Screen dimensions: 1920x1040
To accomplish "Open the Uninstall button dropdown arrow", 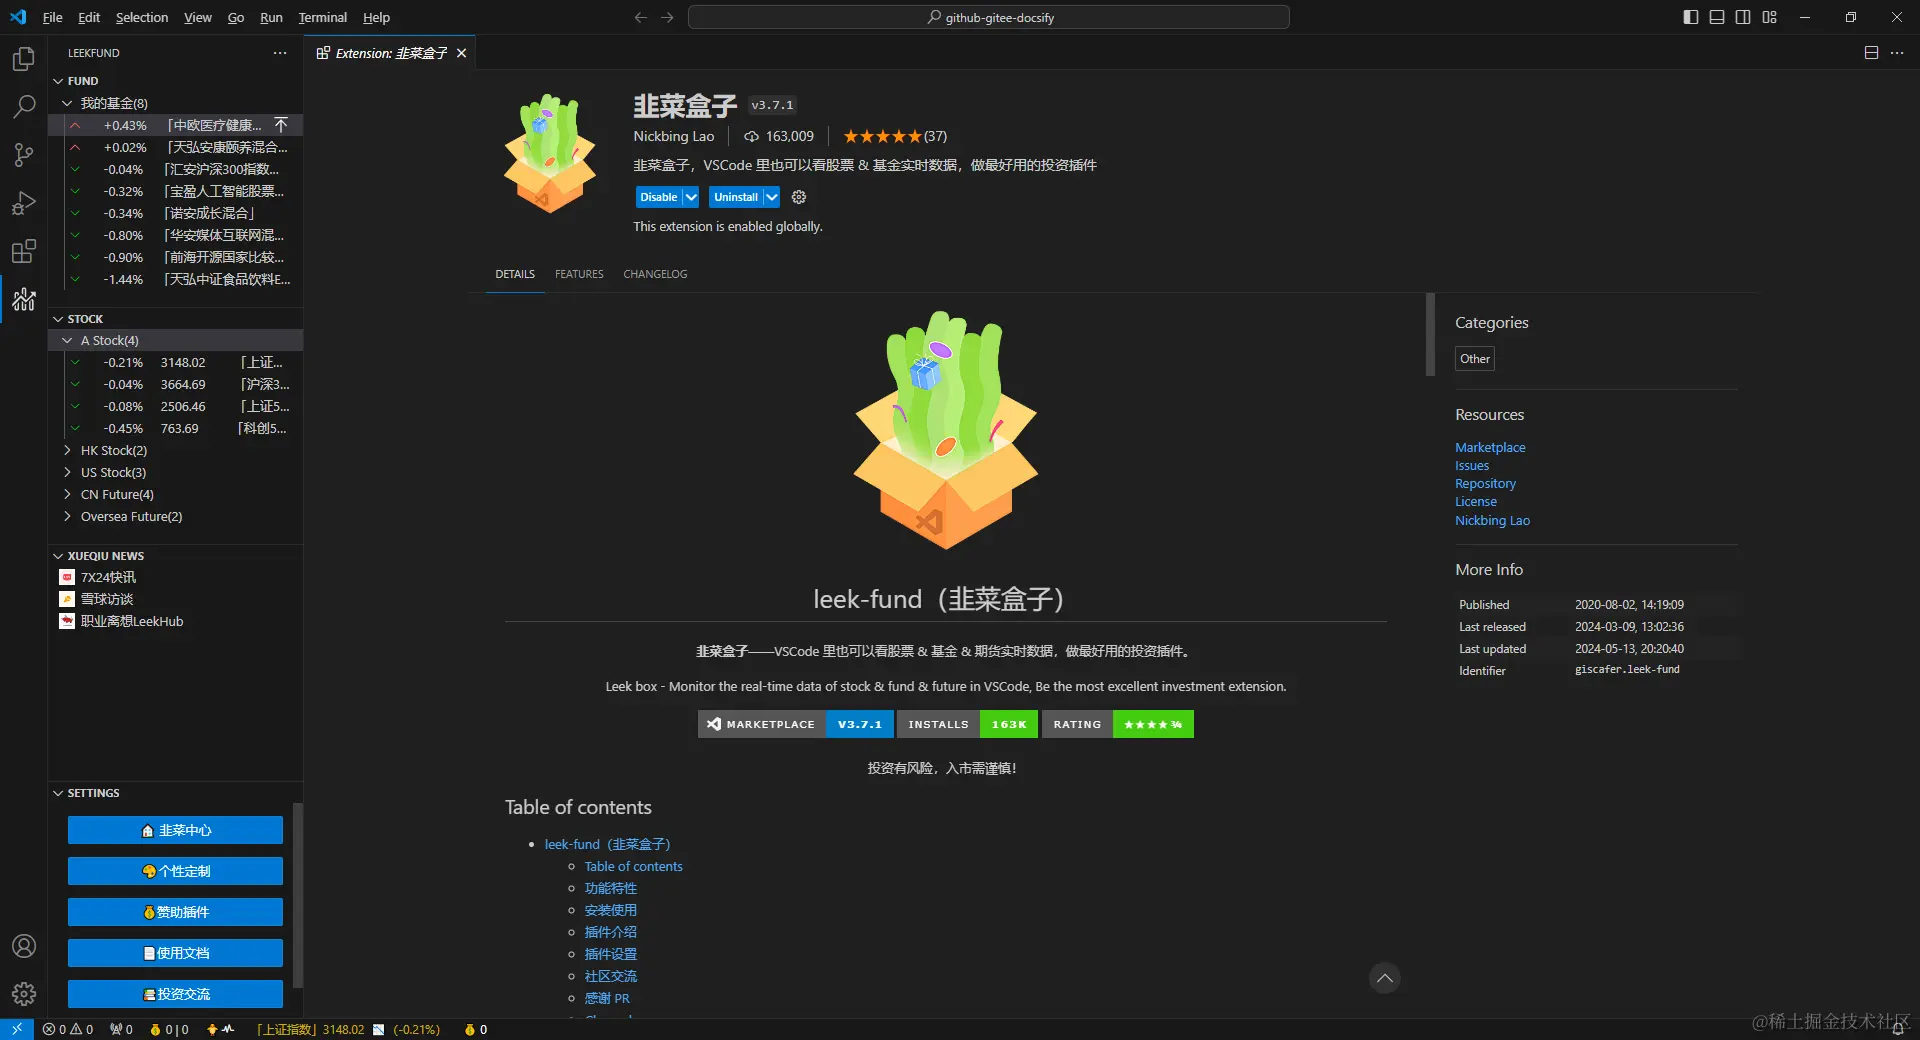I will (771, 197).
